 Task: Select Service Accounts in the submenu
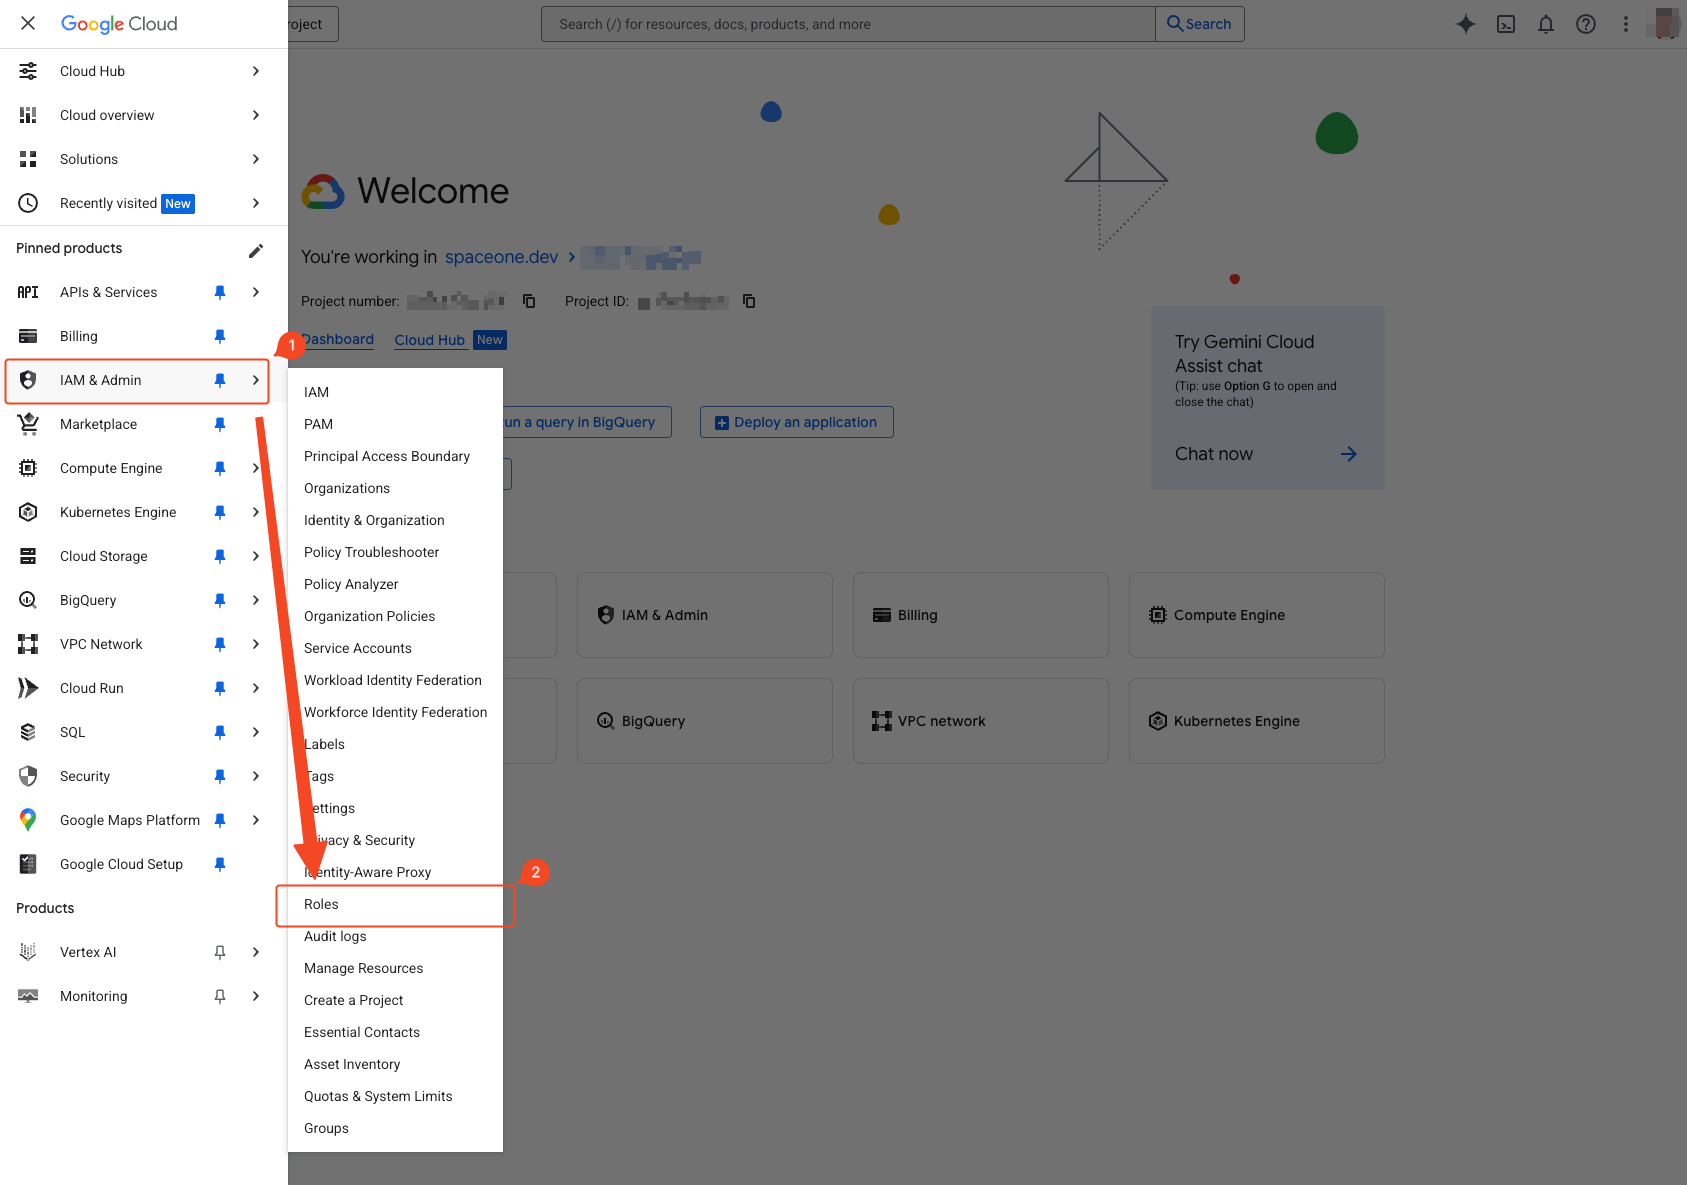point(395,648)
